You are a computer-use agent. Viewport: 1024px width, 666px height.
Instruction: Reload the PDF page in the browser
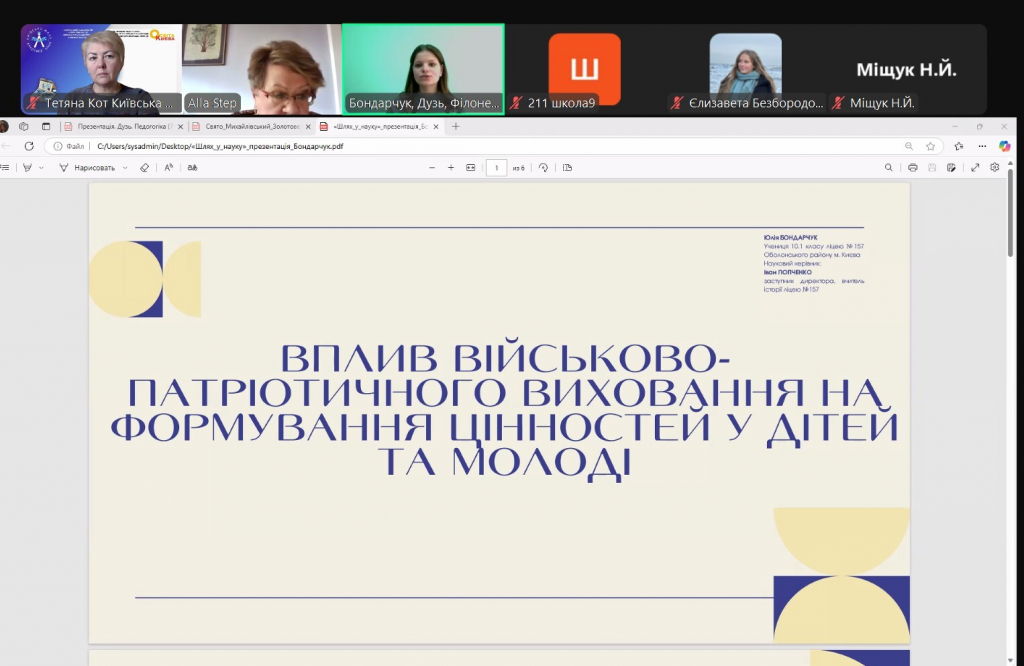click(29, 146)
